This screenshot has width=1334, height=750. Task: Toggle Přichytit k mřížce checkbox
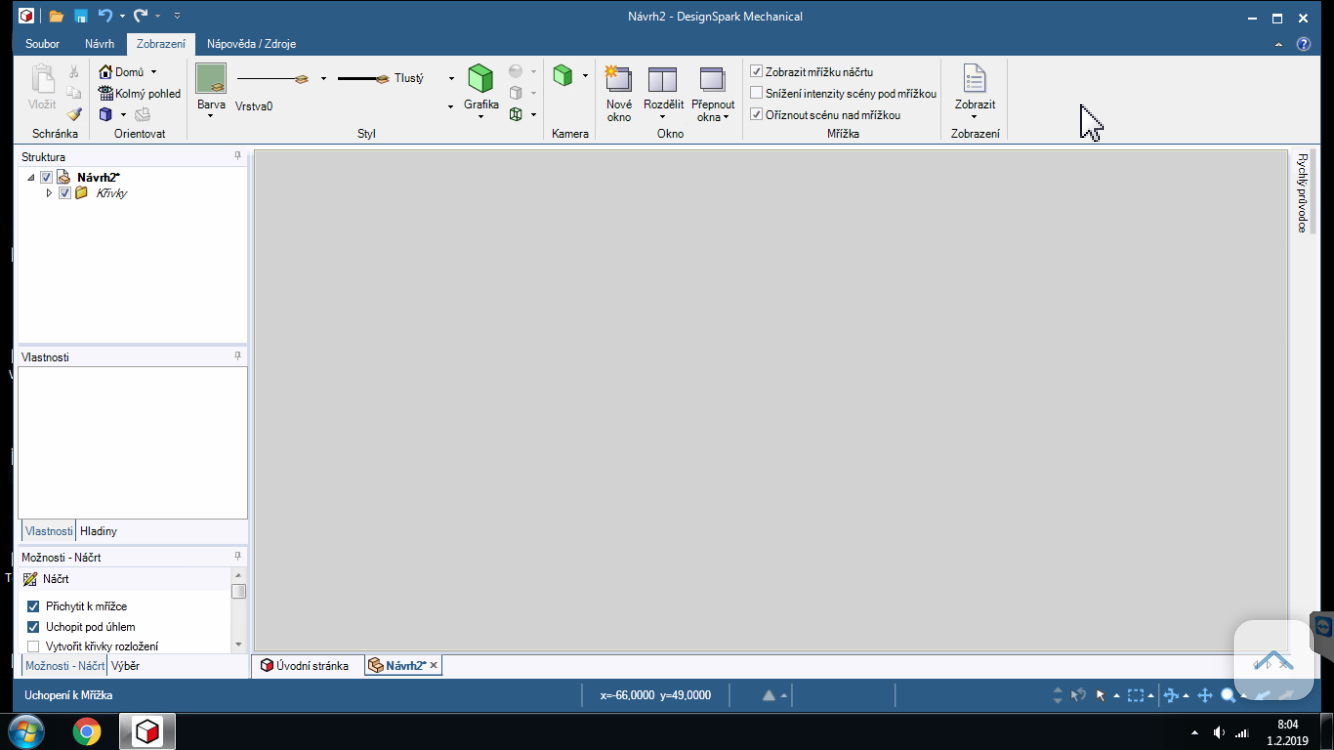[x=33, y=606]
